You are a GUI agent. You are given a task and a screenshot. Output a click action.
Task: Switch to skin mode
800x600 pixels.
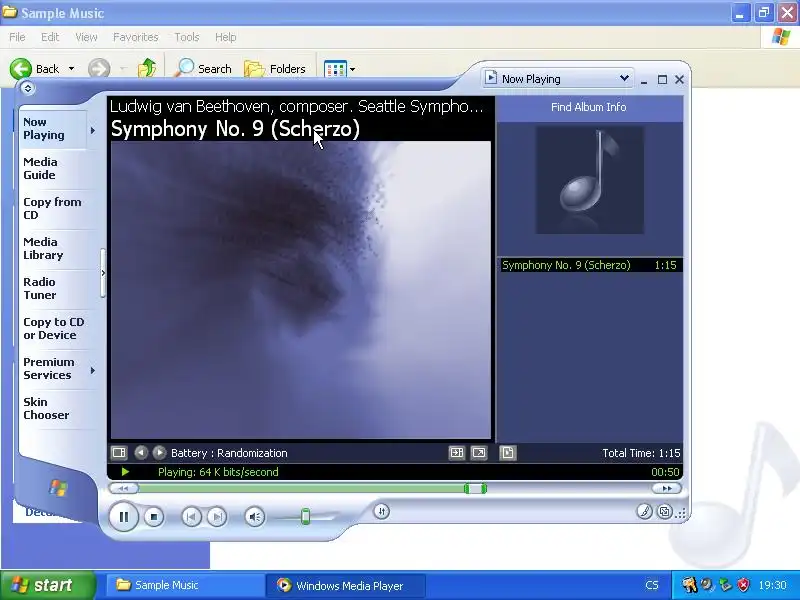coord(664,511)
